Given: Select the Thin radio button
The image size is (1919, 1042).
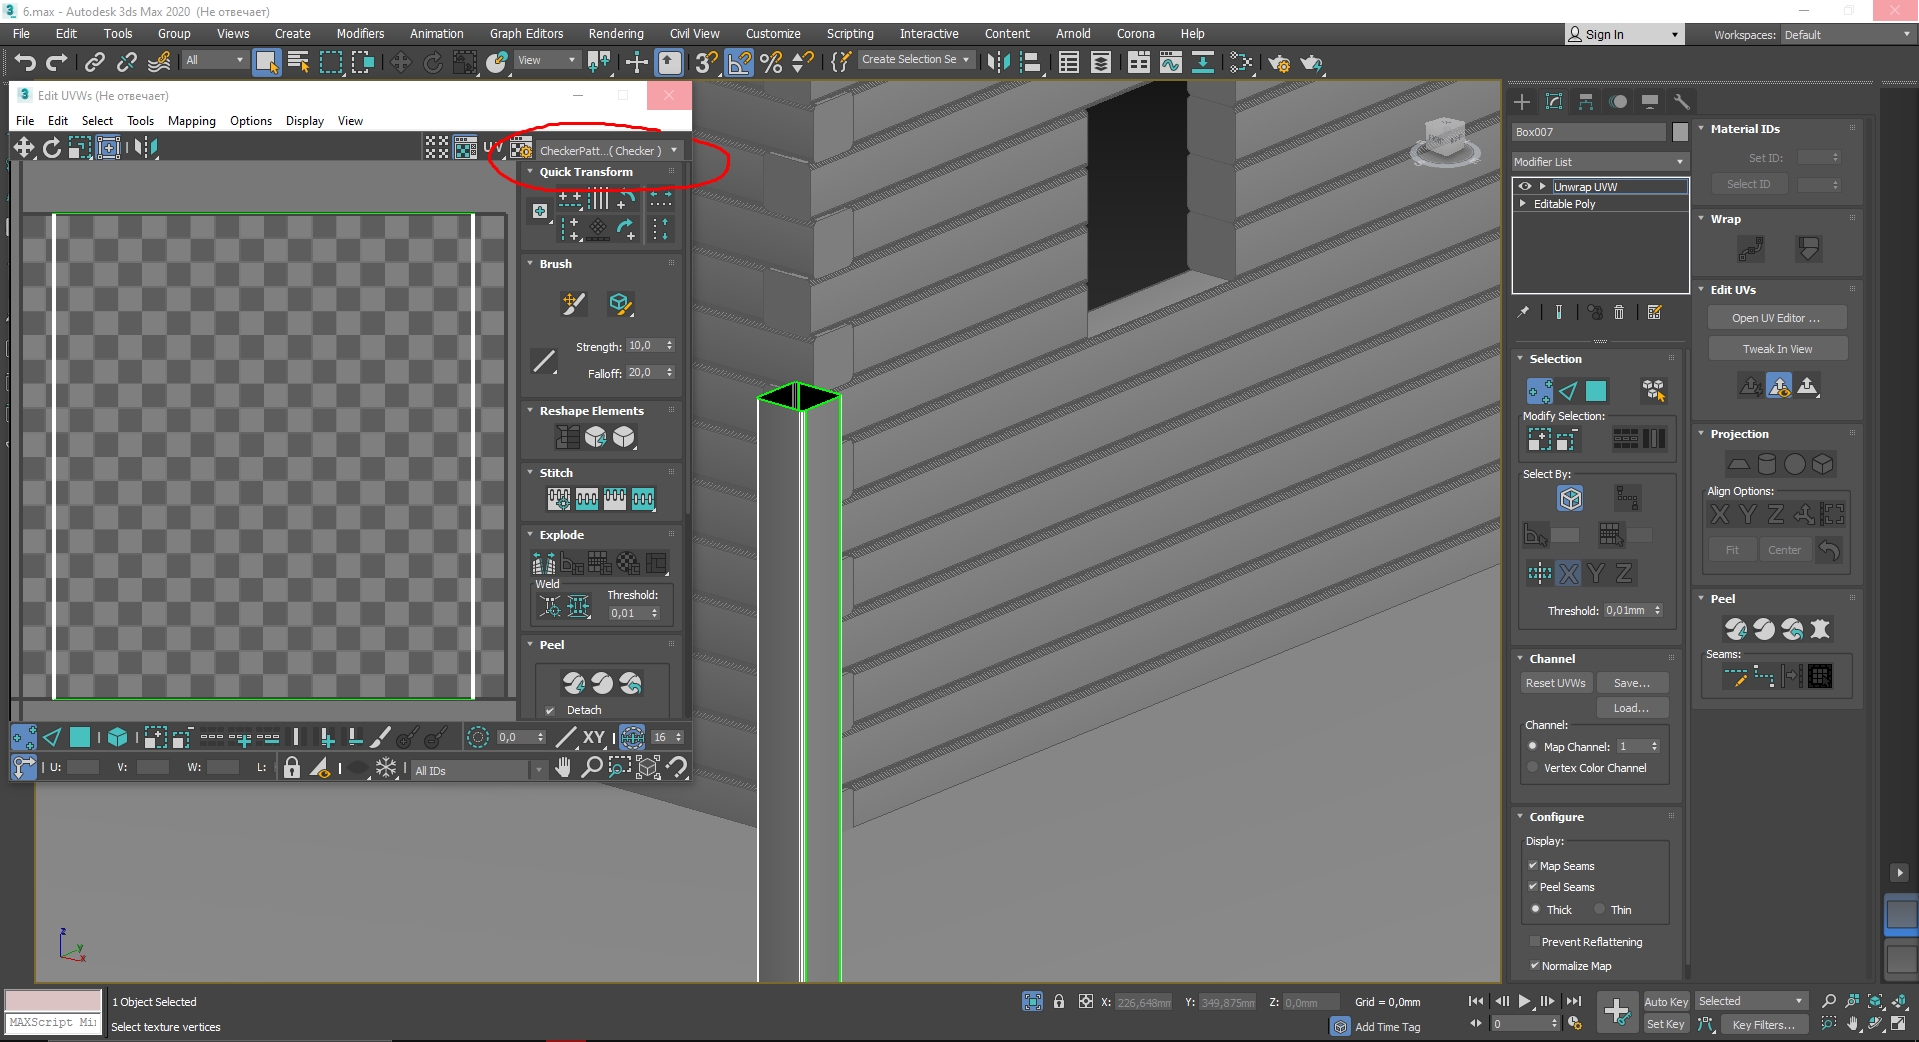Looking at the screenshot, I should 1600,910.
